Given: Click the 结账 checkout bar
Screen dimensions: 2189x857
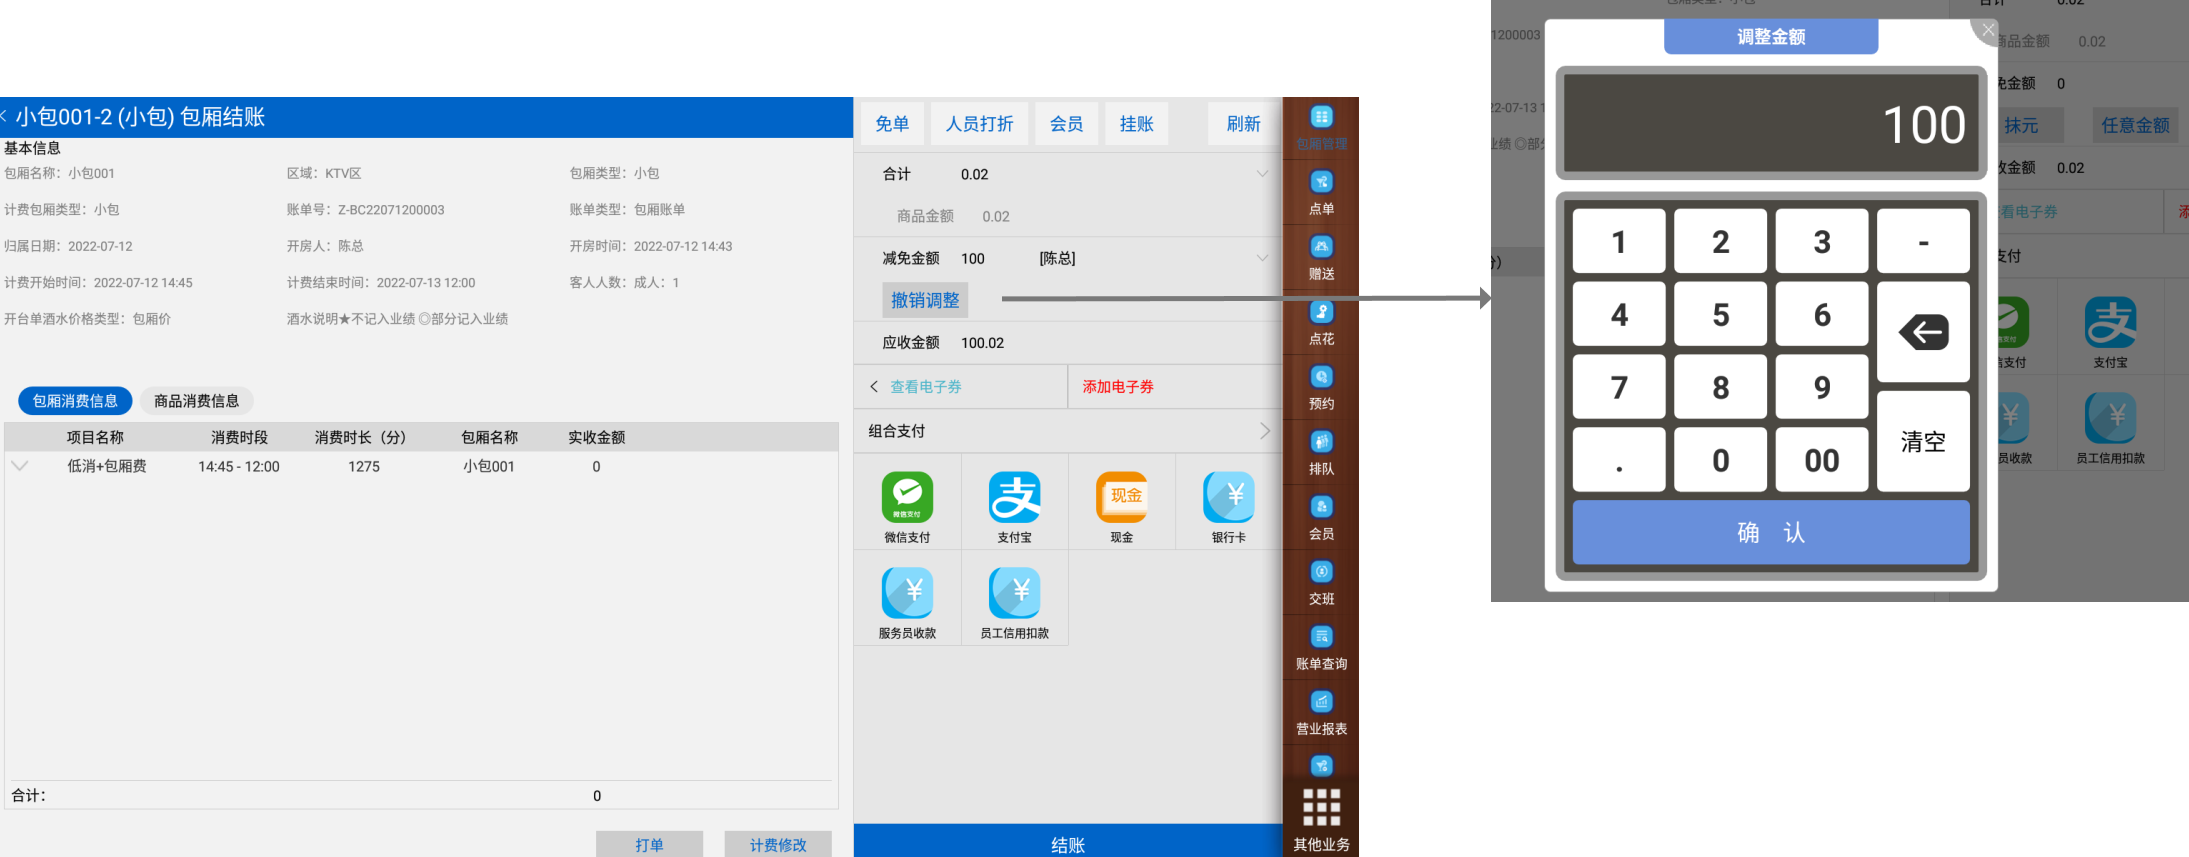Looking at the screenshot, I should (x=1068, y=841).
